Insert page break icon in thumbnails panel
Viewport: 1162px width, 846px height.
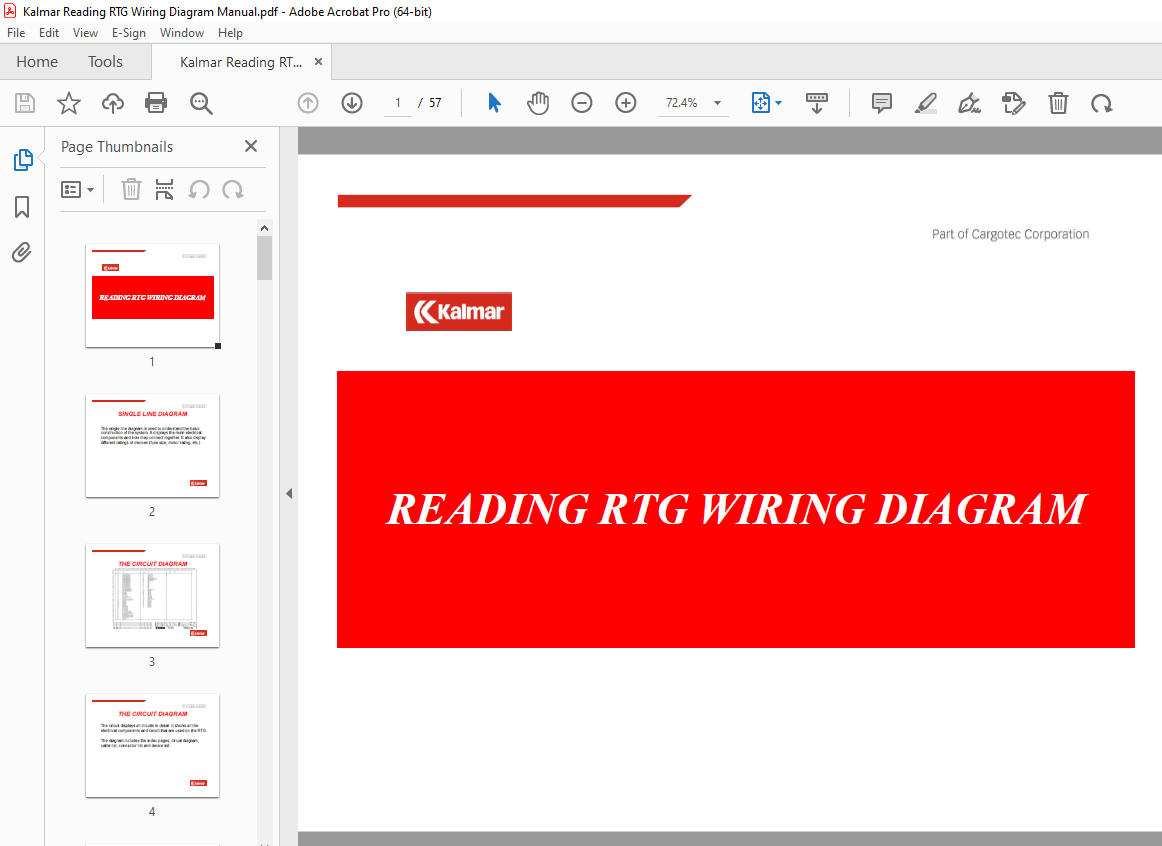click(x=165, y=190)
